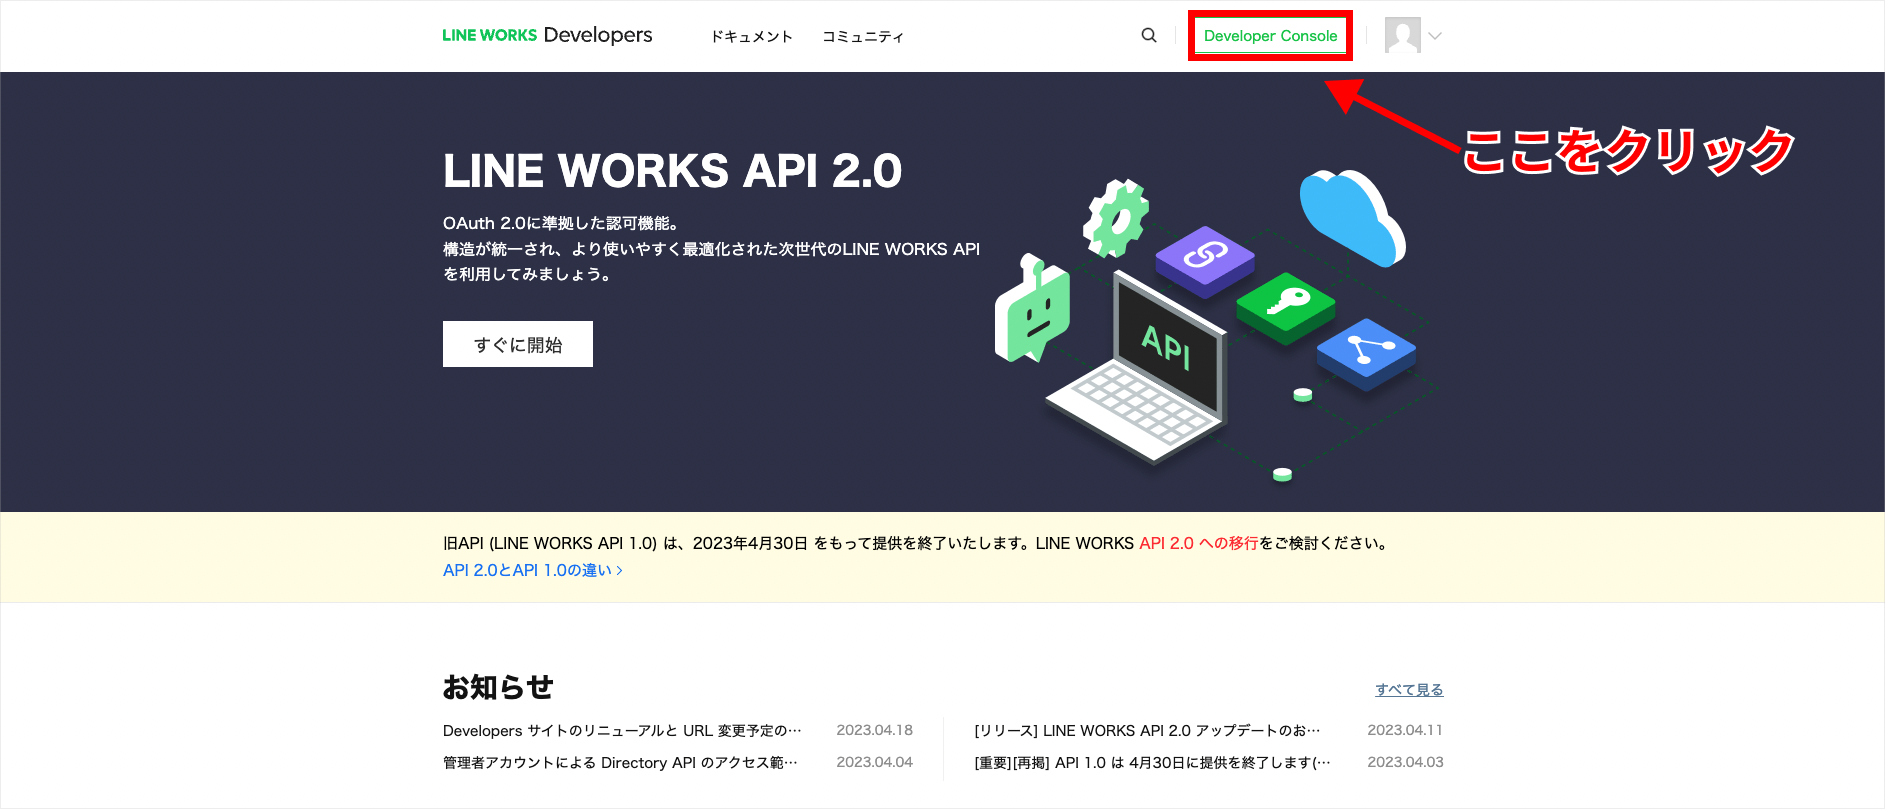Open the Developers サイトのリニューアル notice
Image resolution: width=1885 pixels, height=809 pixels.
pyautogui.click(x=622, y=731)
